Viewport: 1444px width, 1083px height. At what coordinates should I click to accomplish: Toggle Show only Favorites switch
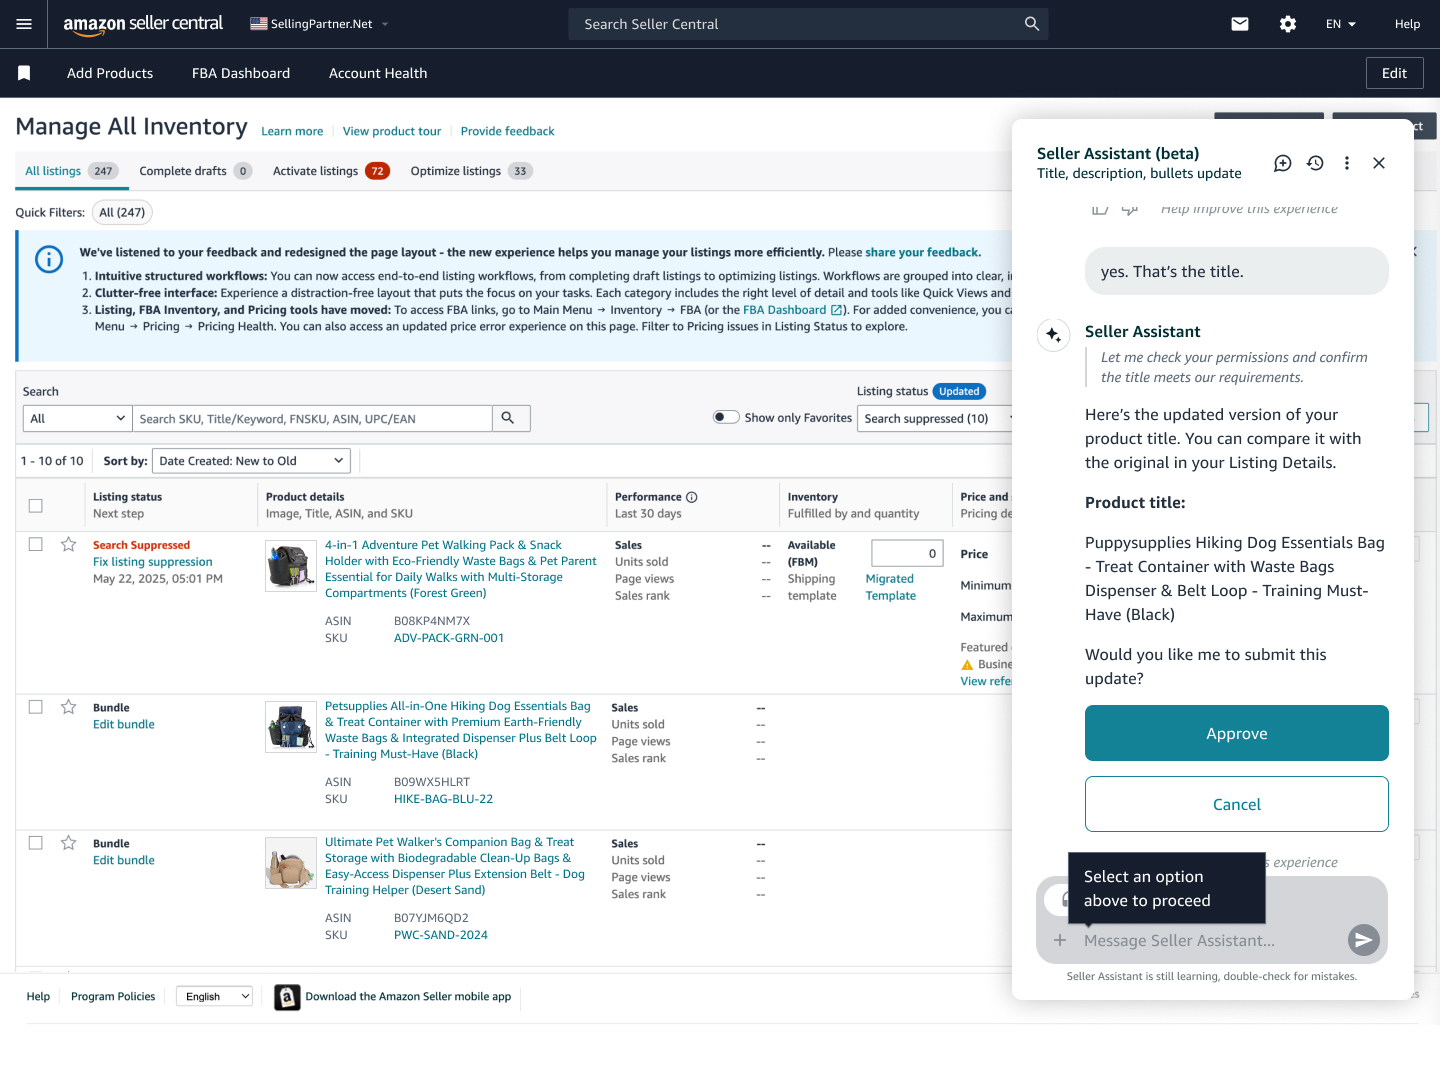pyautogui.click(x=726, y=417)
